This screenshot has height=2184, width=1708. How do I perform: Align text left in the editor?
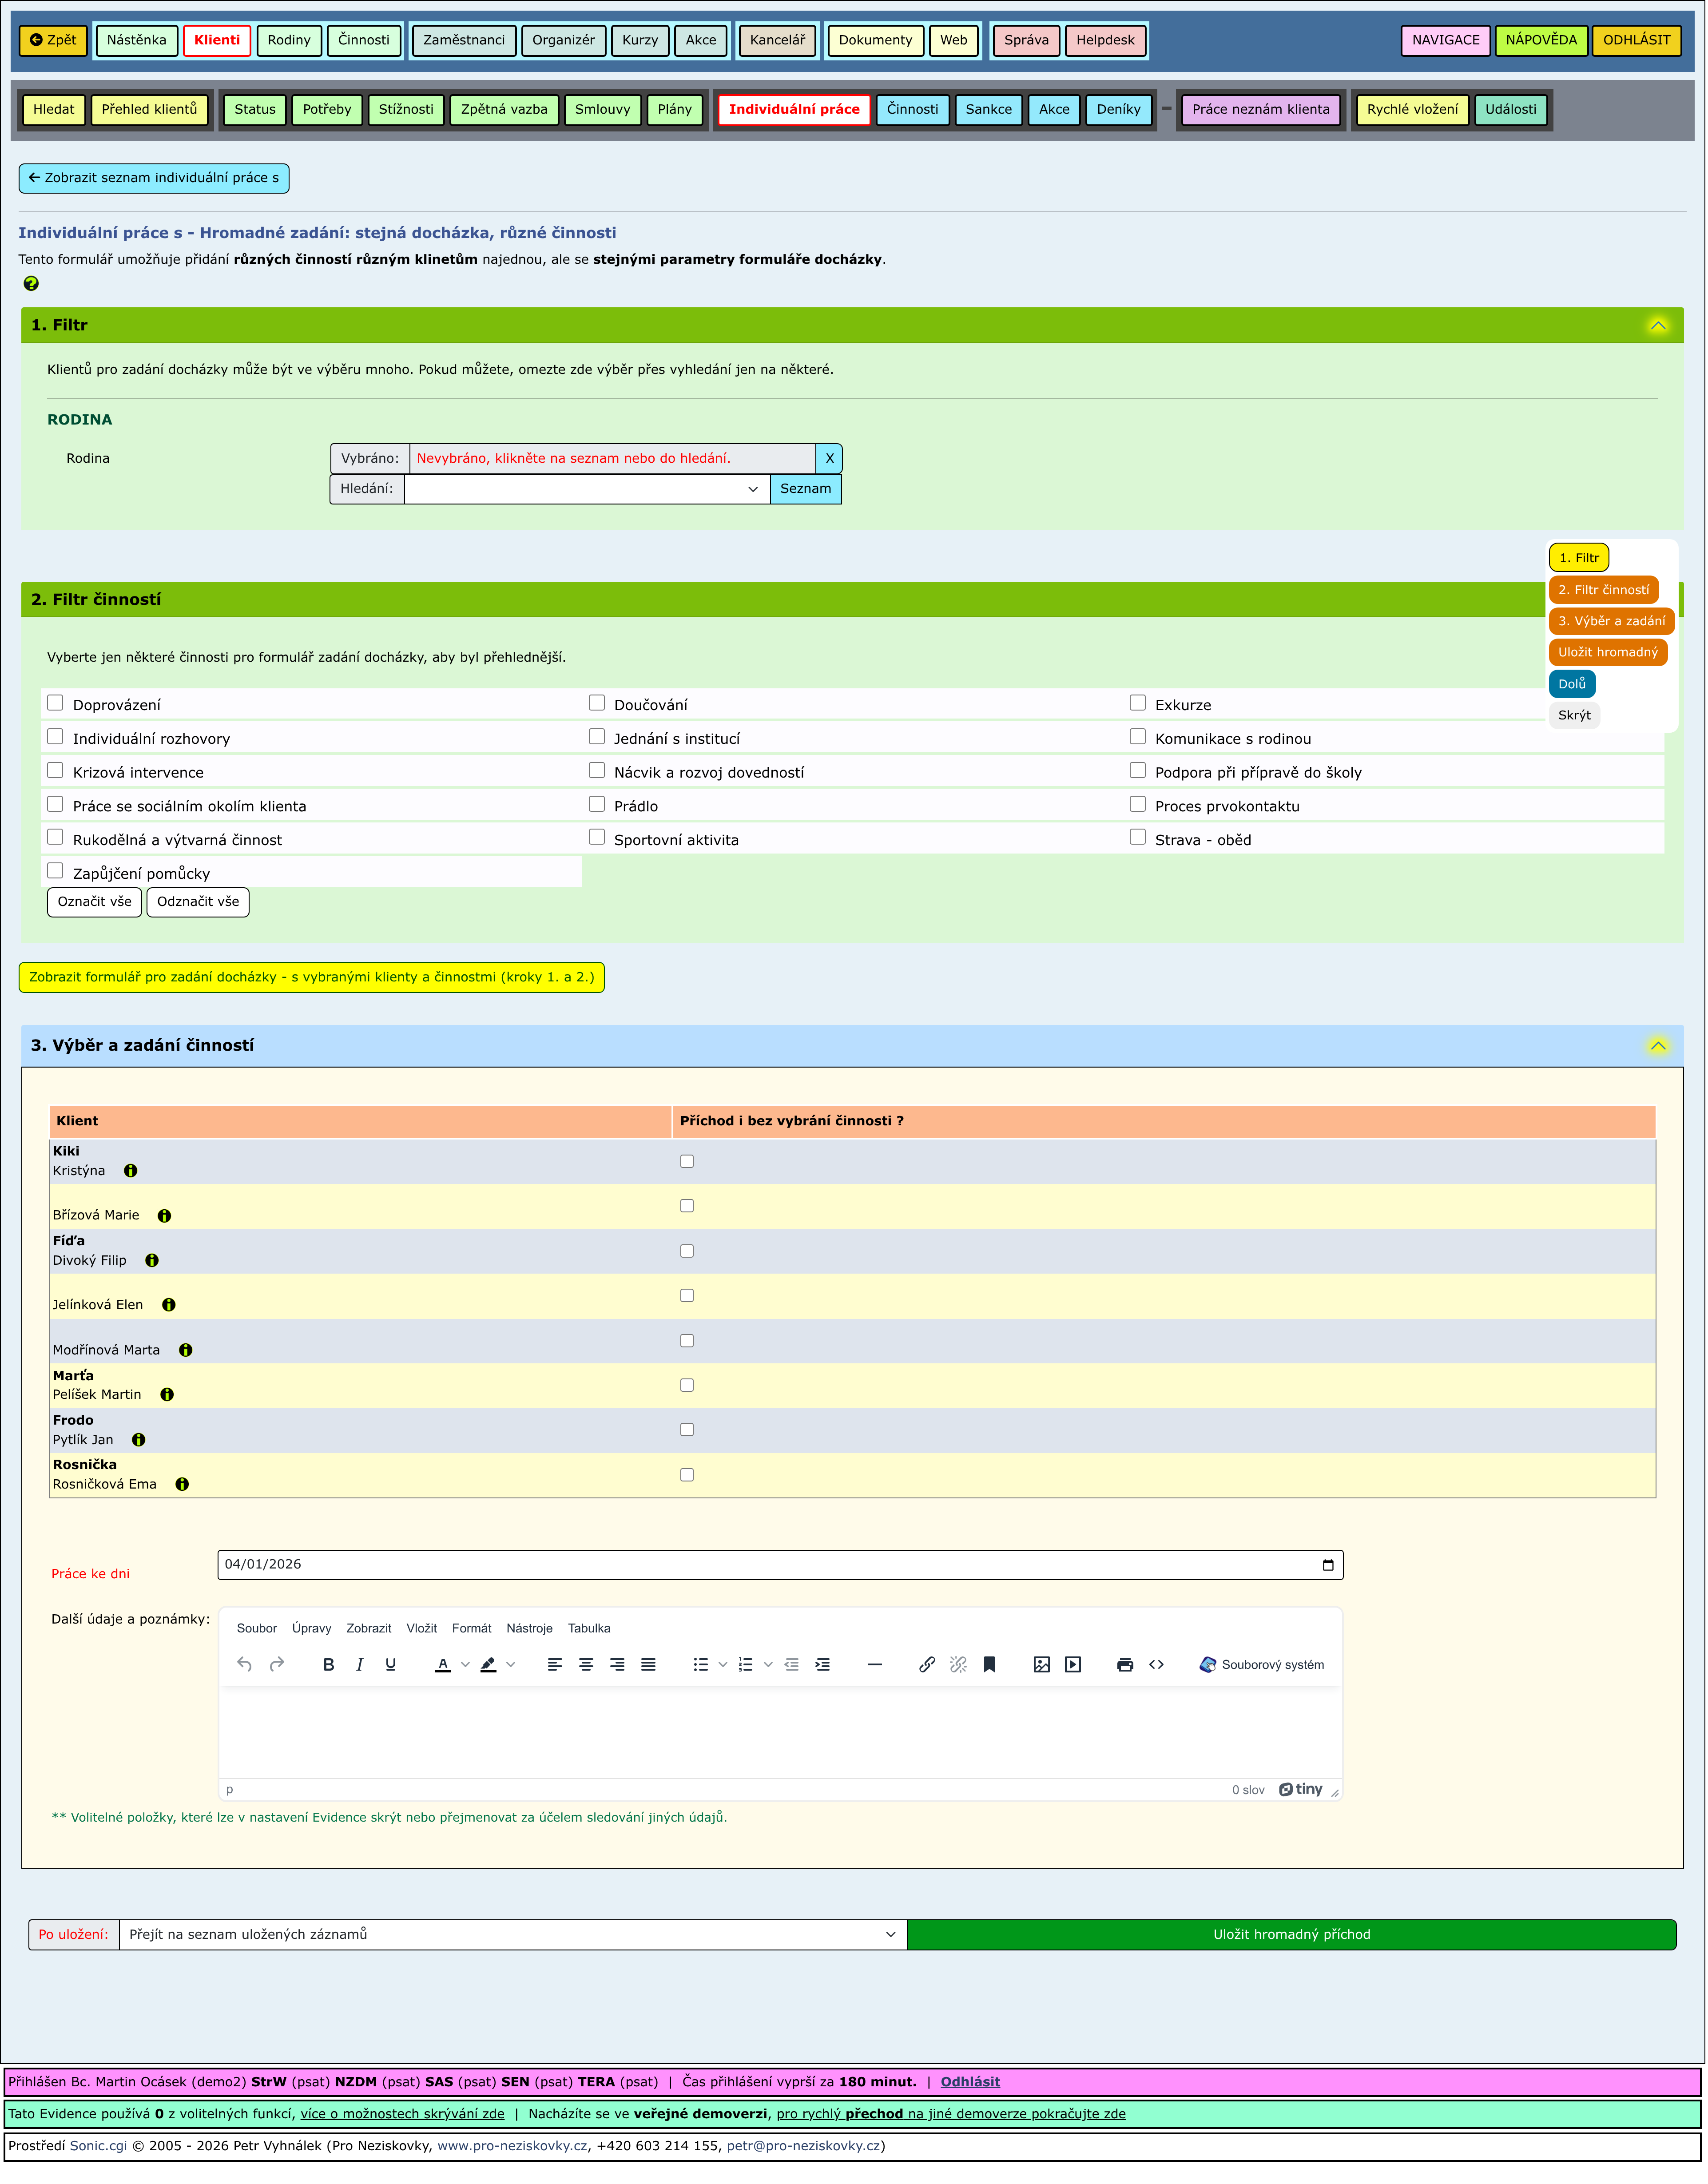(x=555, y=1665)
